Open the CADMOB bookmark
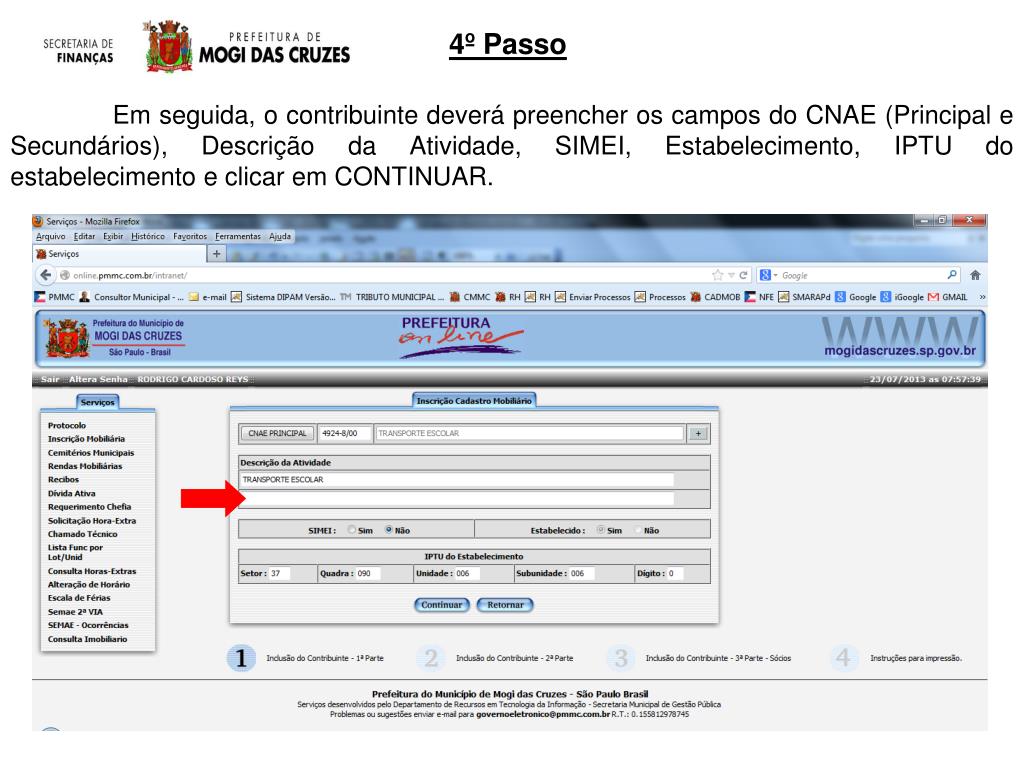The height and width of the screenshot is (768, 1024). 716,297
